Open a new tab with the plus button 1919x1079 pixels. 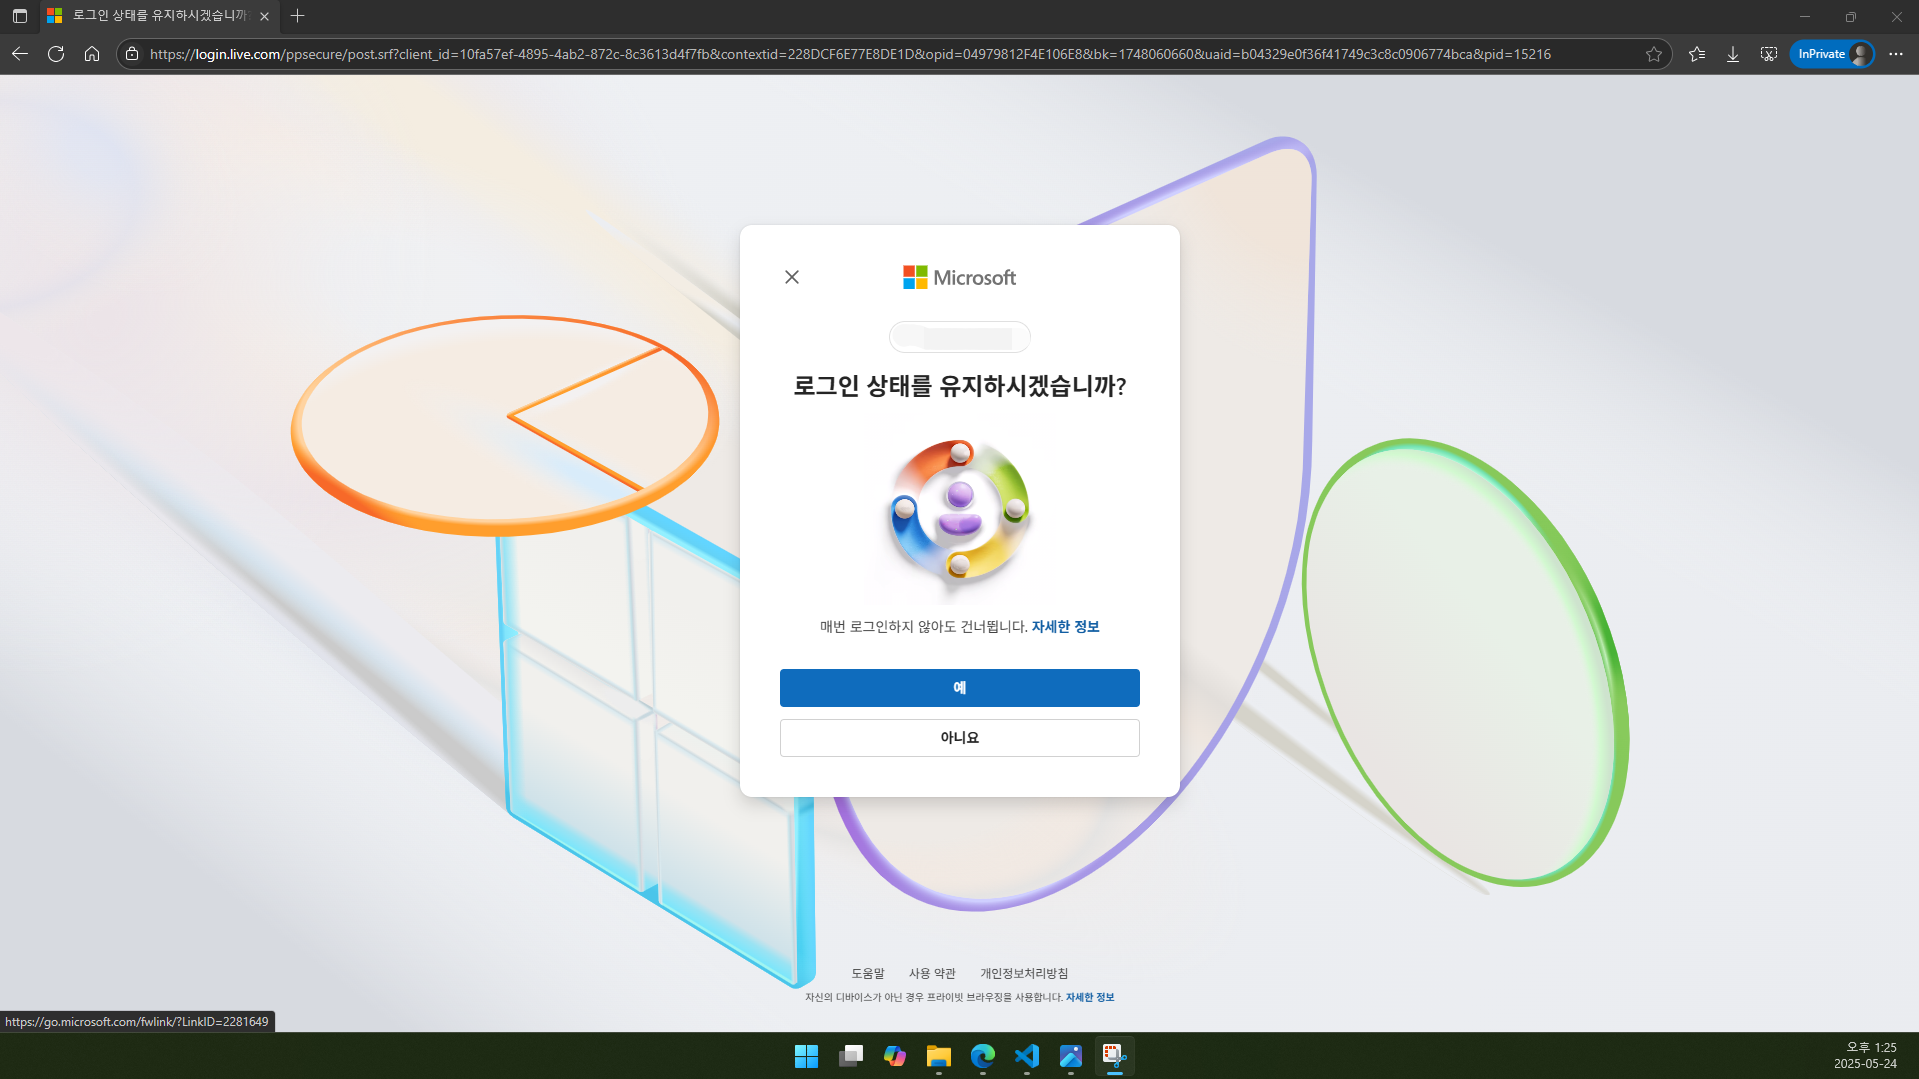point(297,16)
